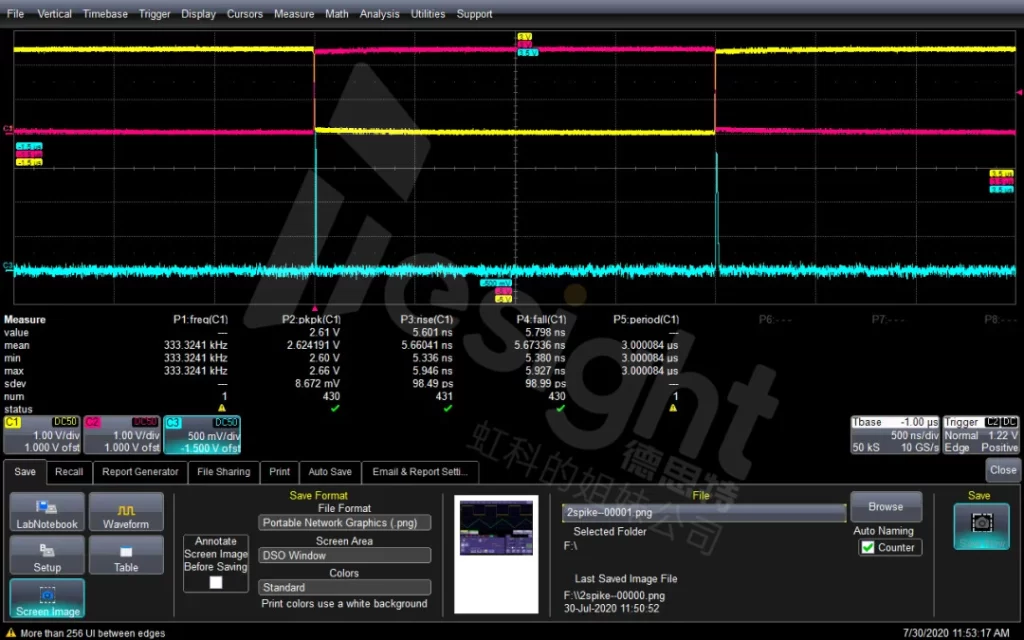The image size is (1024, 640).
Task: Open the C3 channel descriptor box
Action: coord(202,435)
